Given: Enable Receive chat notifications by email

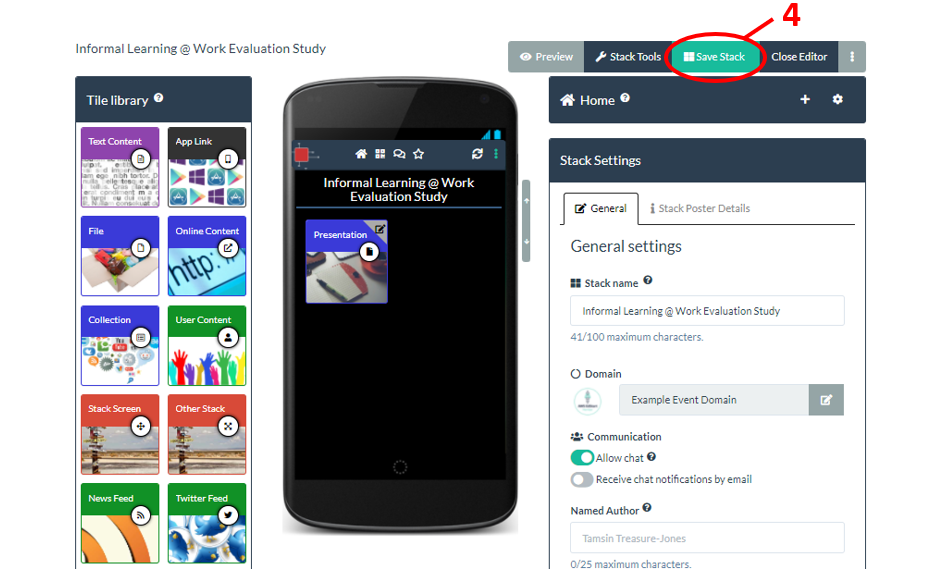Looking at the screenshot, I should coord(582,480).
